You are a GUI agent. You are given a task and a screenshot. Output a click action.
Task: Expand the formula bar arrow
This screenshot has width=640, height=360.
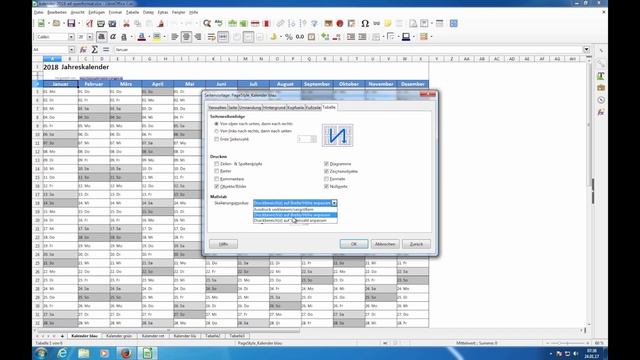[x=587, y=49]
